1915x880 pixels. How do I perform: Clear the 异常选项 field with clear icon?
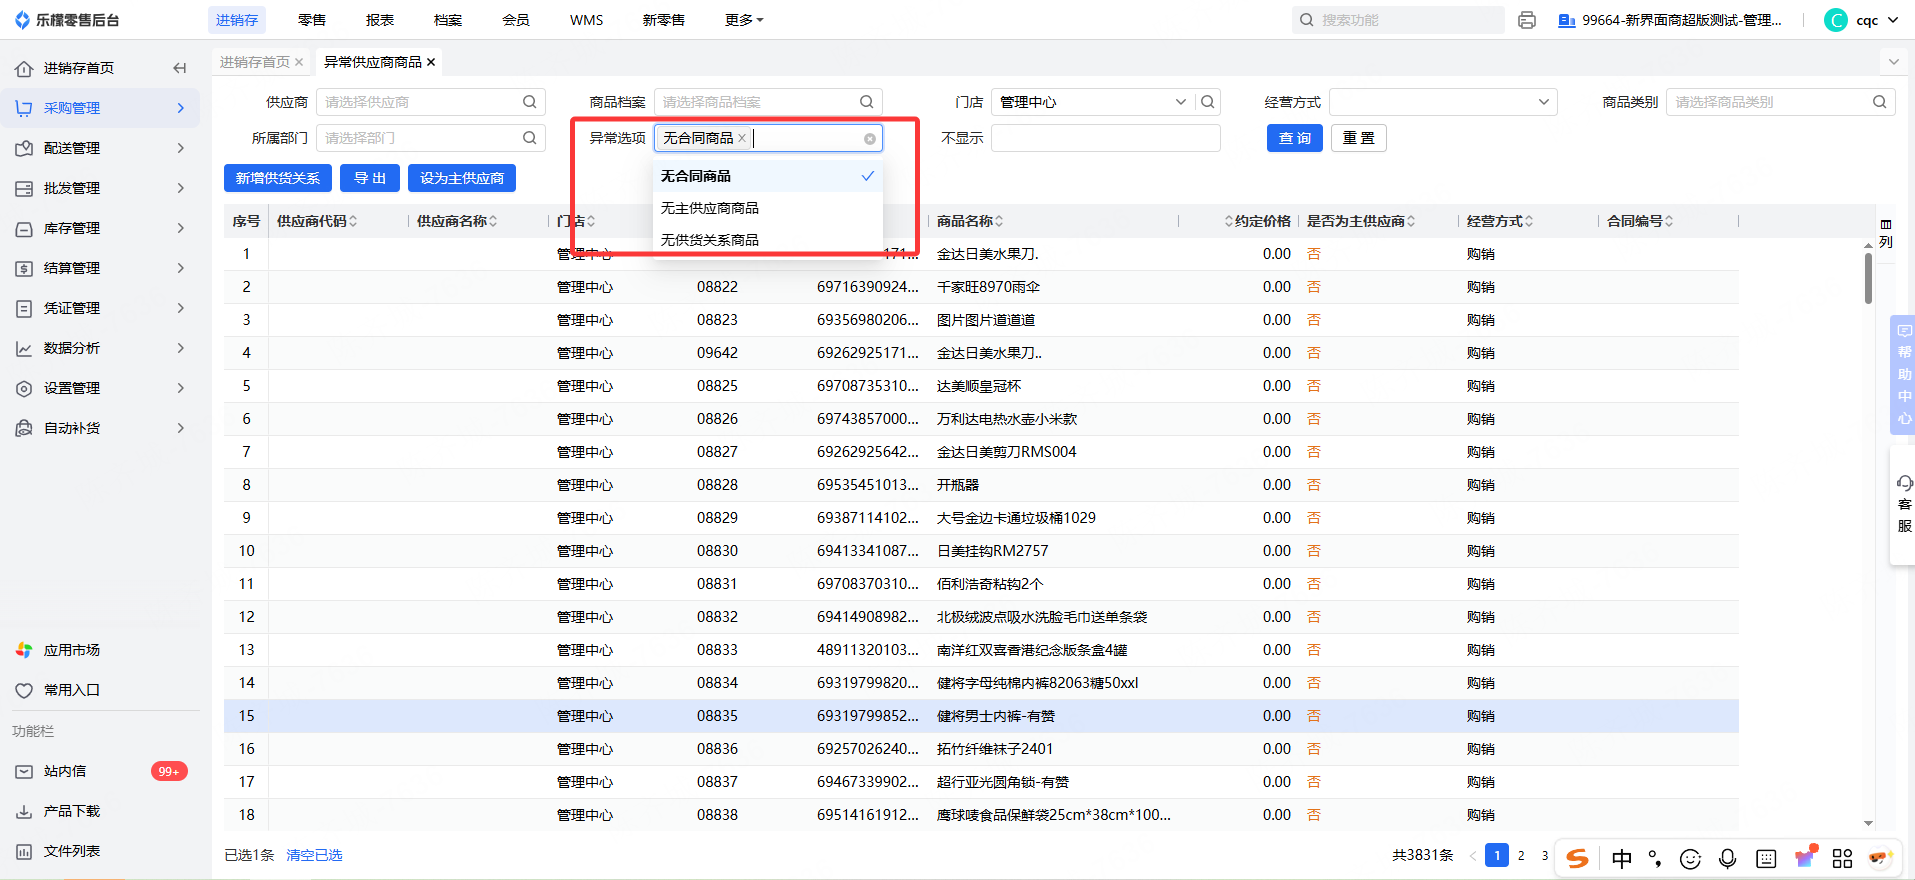coord(870,139)
